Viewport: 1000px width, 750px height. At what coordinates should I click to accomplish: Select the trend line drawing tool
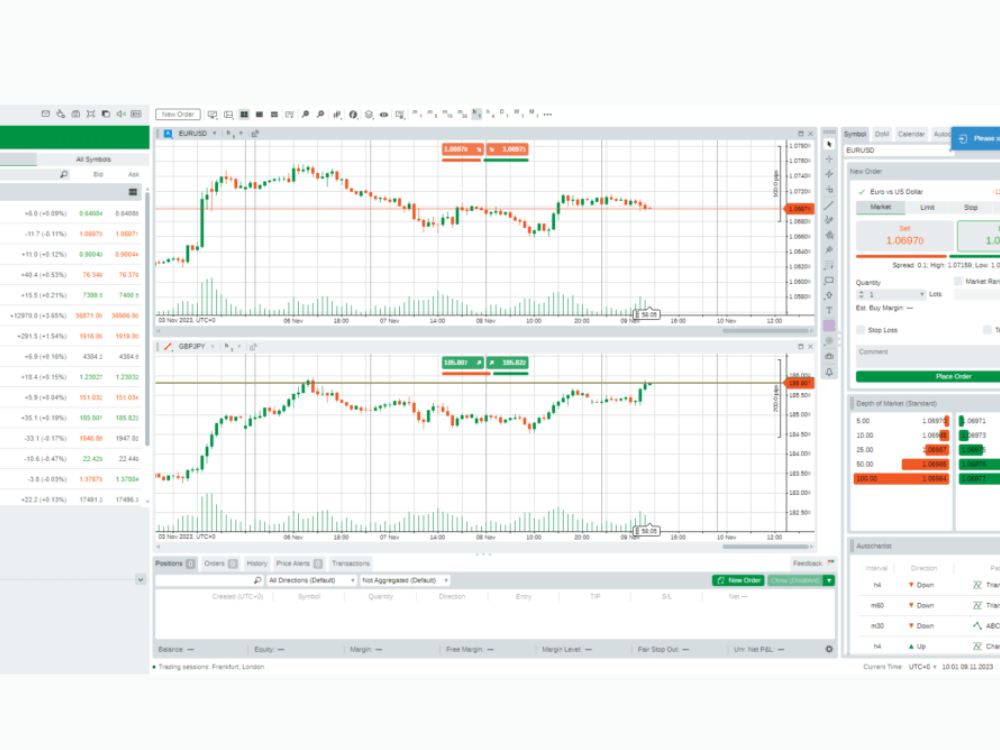[829, 205]
